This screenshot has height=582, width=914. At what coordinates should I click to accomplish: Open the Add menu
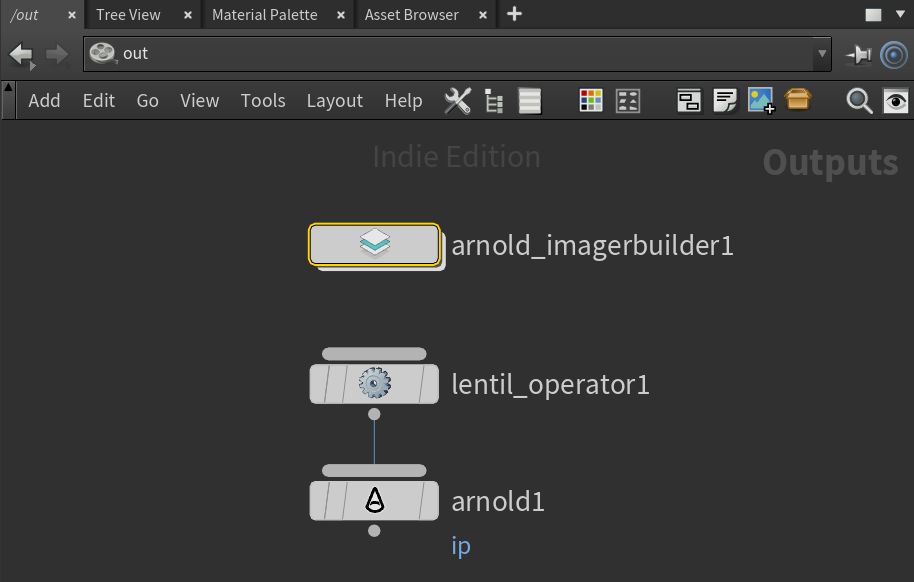pos(44,101)
